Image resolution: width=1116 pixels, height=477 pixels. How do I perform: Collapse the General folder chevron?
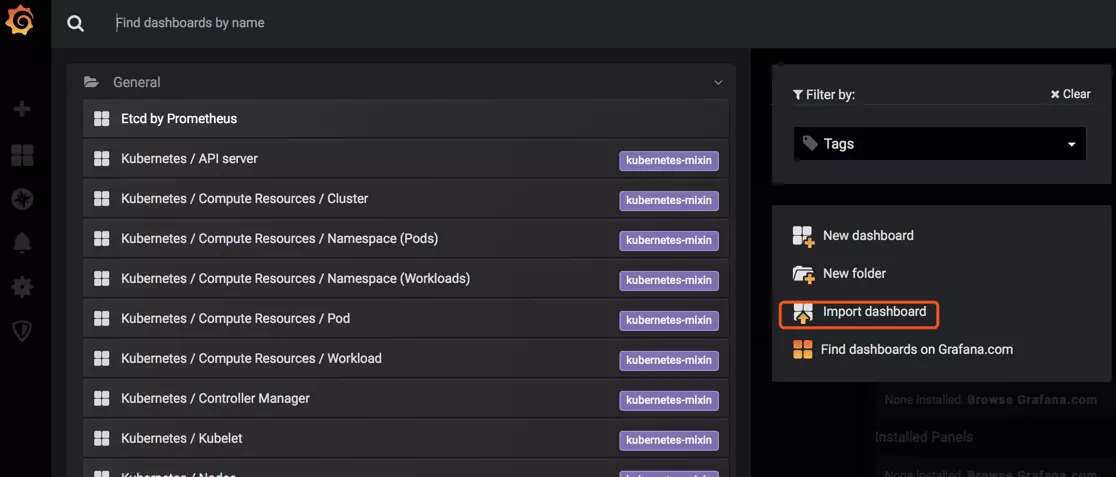tap(718, 83)
